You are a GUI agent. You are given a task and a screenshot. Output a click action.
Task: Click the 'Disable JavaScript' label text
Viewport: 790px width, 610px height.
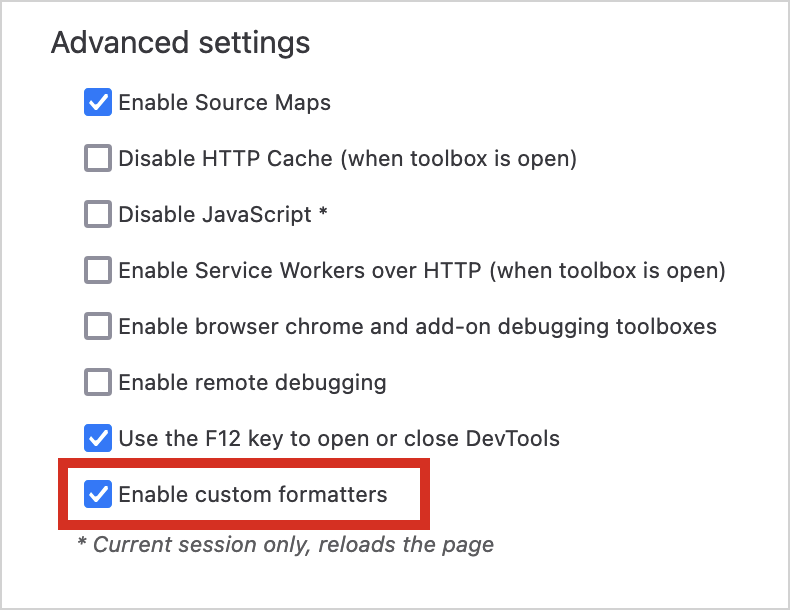pos(214,214)
